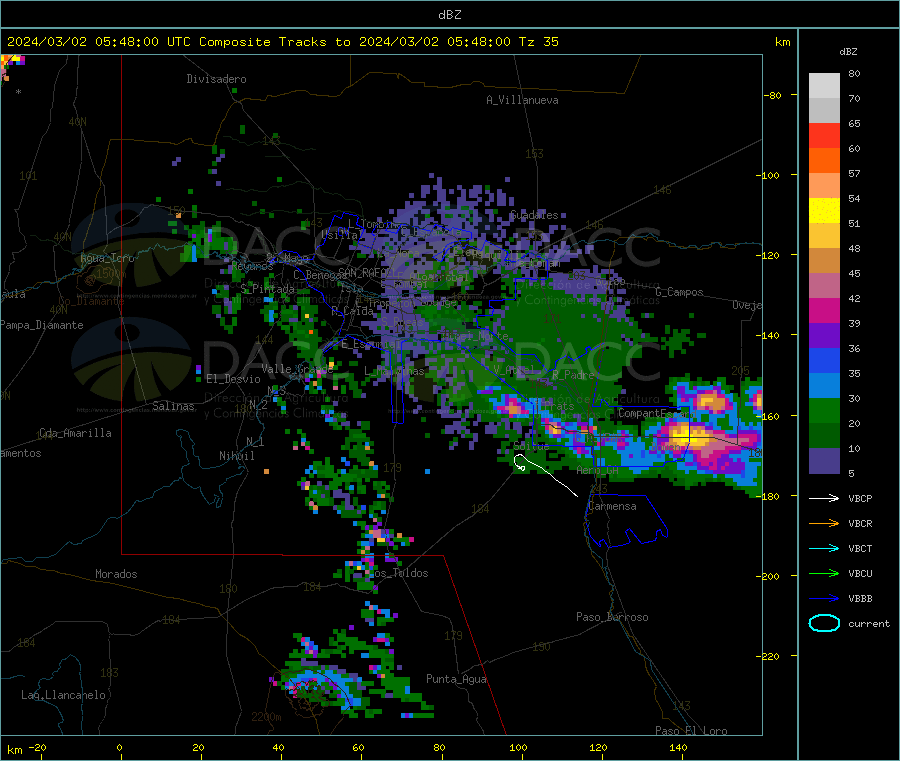The image size is (900, 761).
Task: Select the Aero_GH label
Action: point(597,470)
